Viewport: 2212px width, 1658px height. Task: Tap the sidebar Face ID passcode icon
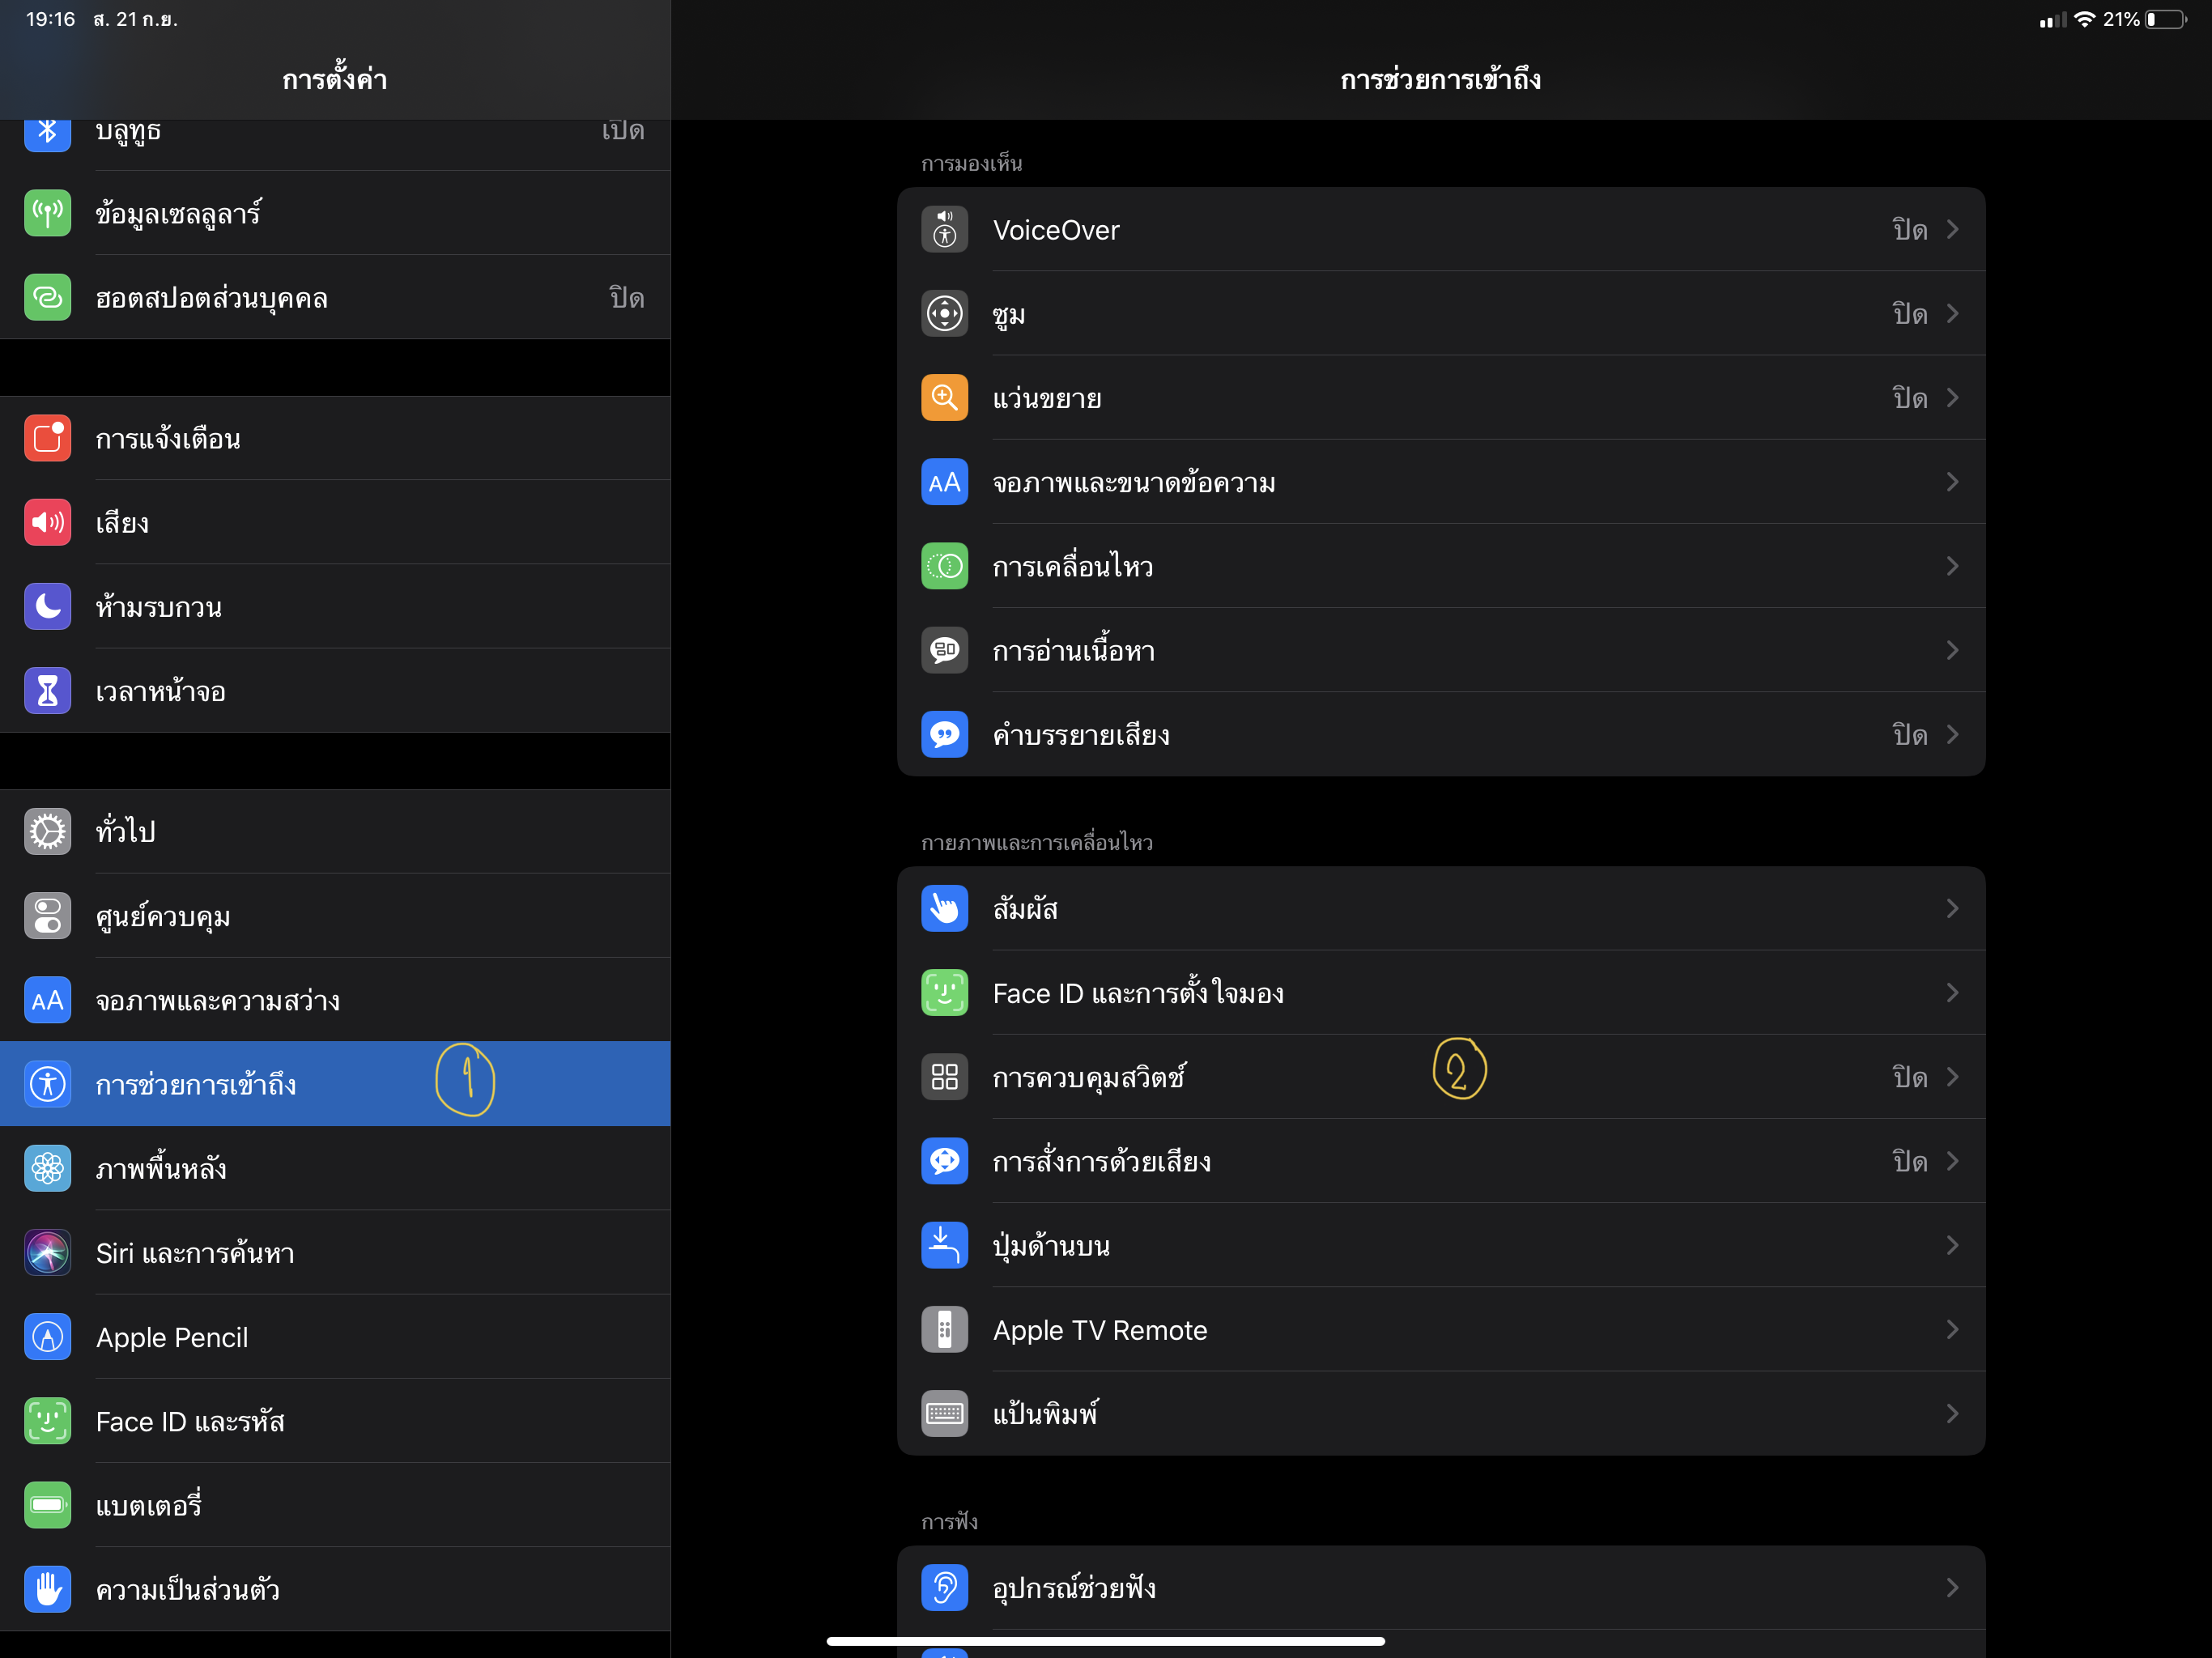point(47,1421)
